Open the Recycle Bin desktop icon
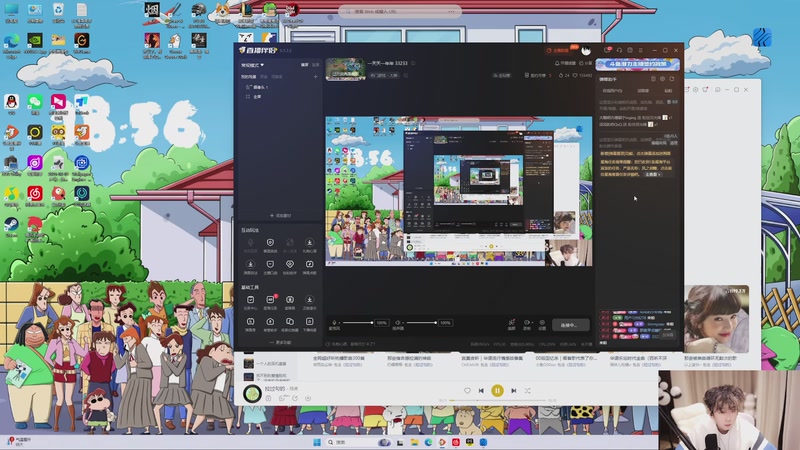 point(58,13)
